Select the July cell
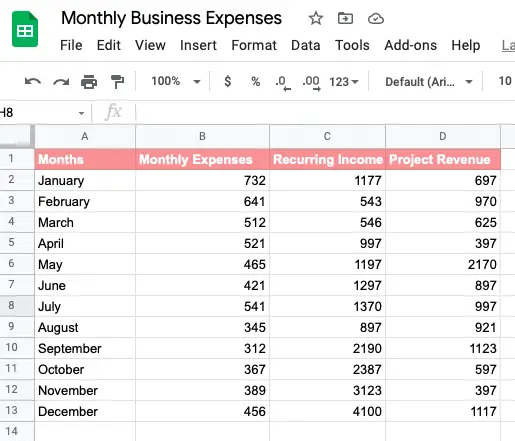The width and height of the screenshot is (515, 441). 85,306
